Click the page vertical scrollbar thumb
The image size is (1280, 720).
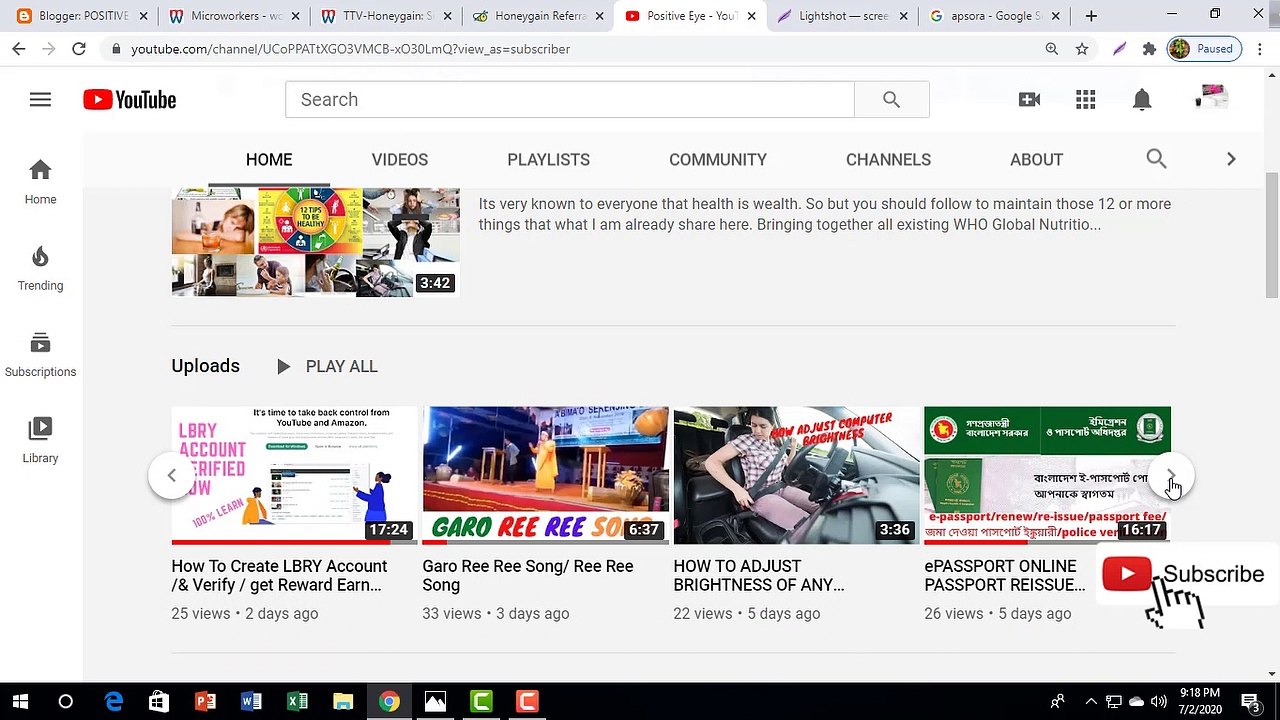[x=1271, y=235]
